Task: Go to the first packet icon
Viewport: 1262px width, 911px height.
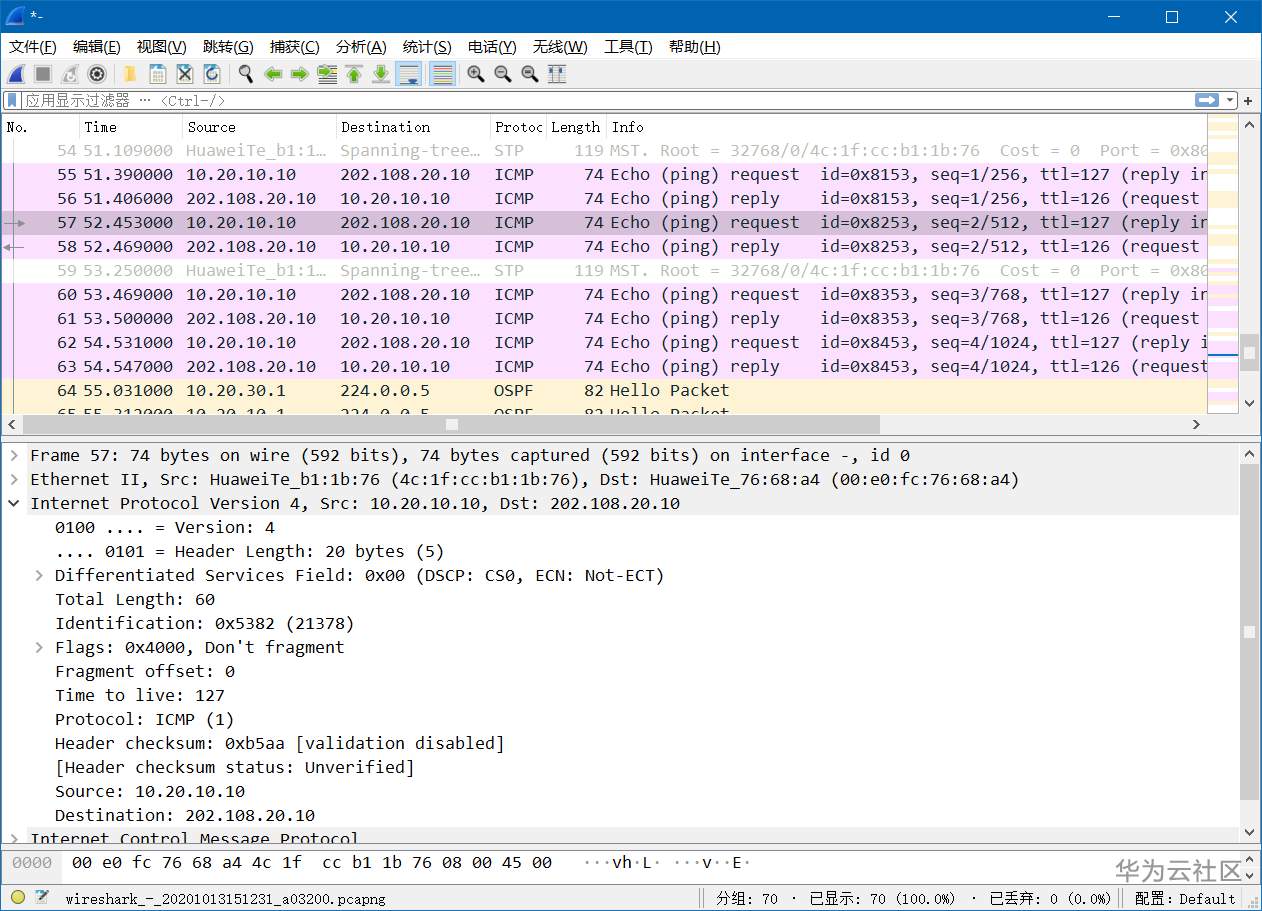Action: pos(354,74)
